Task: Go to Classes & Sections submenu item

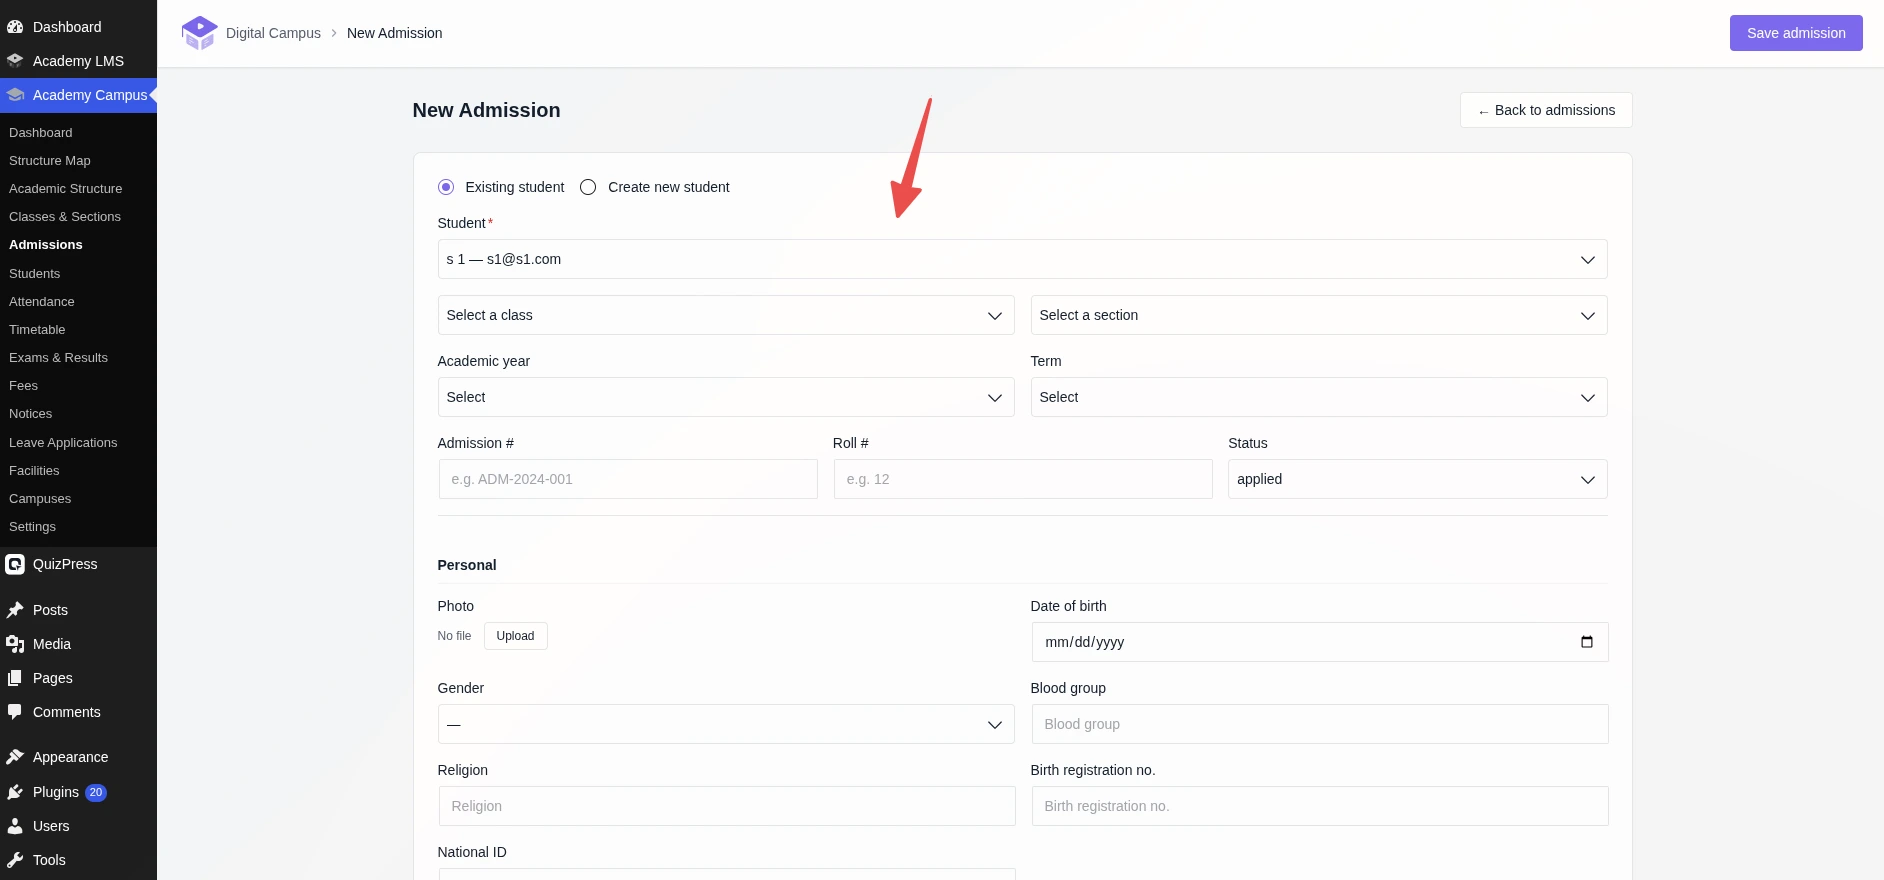Action: pos(65,217)
